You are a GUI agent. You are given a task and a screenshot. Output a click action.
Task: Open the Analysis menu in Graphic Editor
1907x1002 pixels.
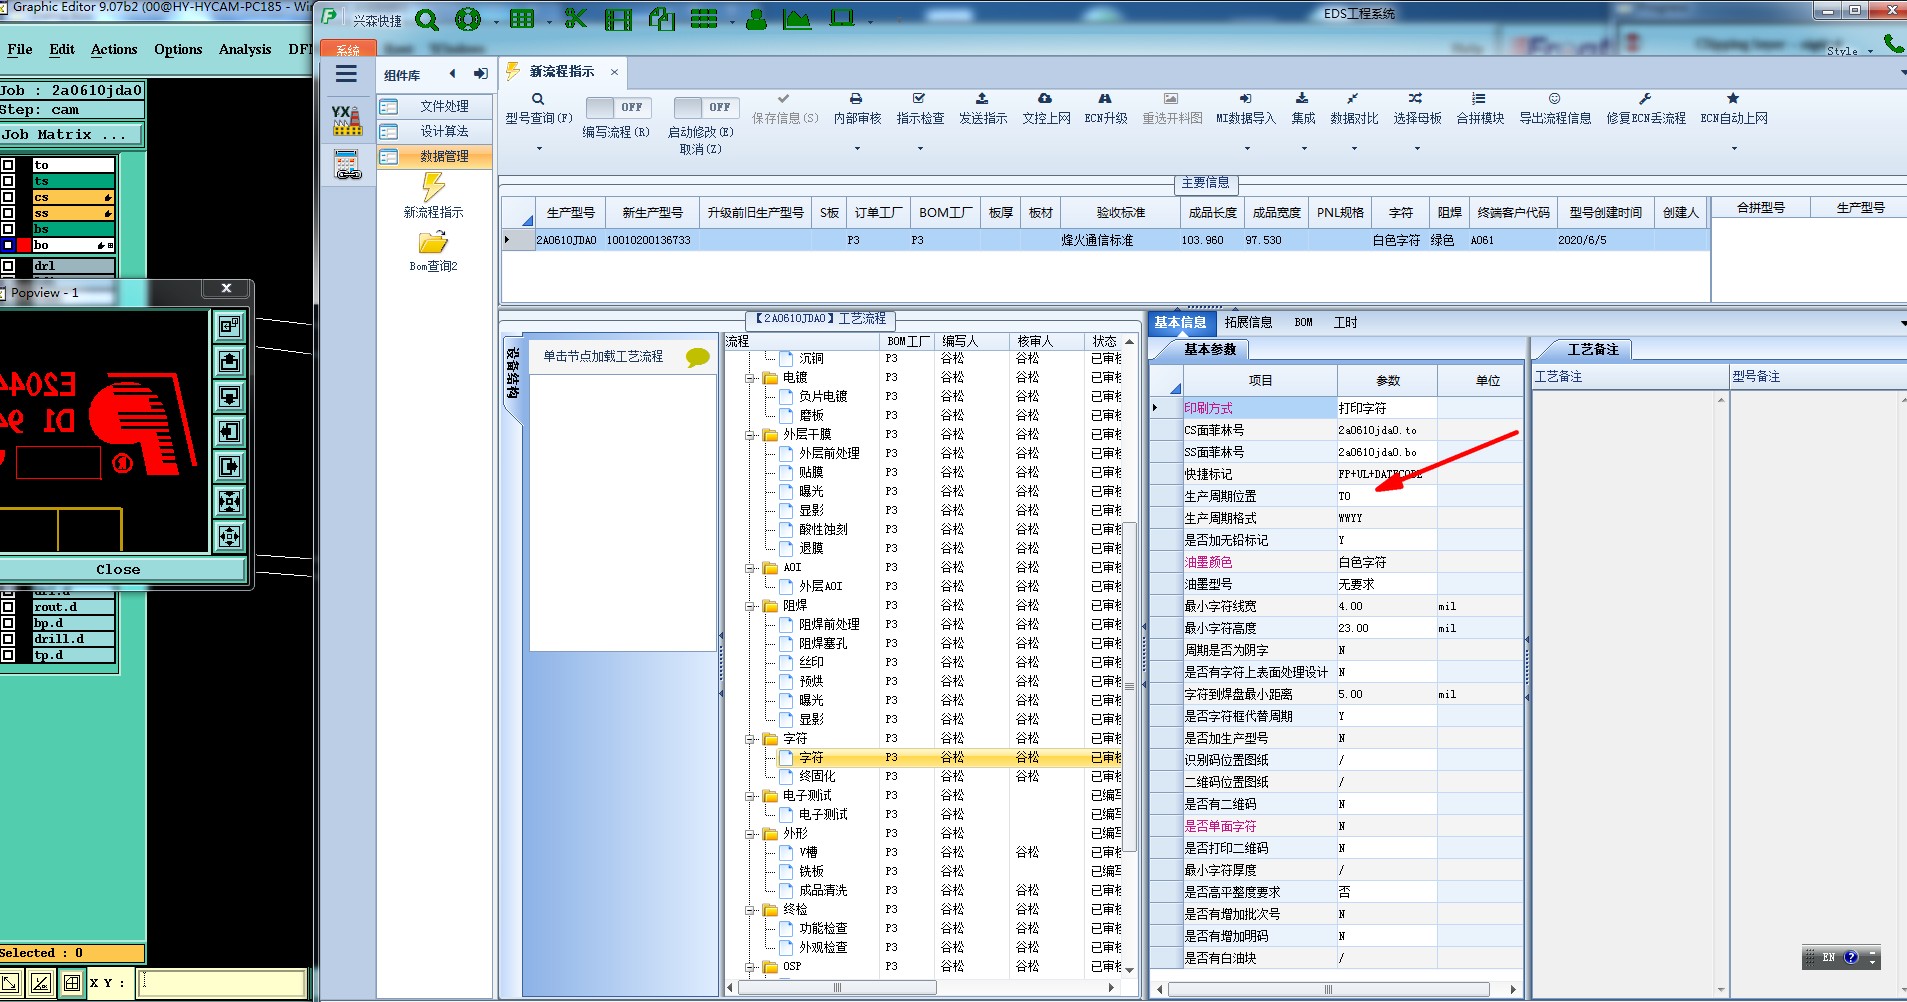coord(245,49)
